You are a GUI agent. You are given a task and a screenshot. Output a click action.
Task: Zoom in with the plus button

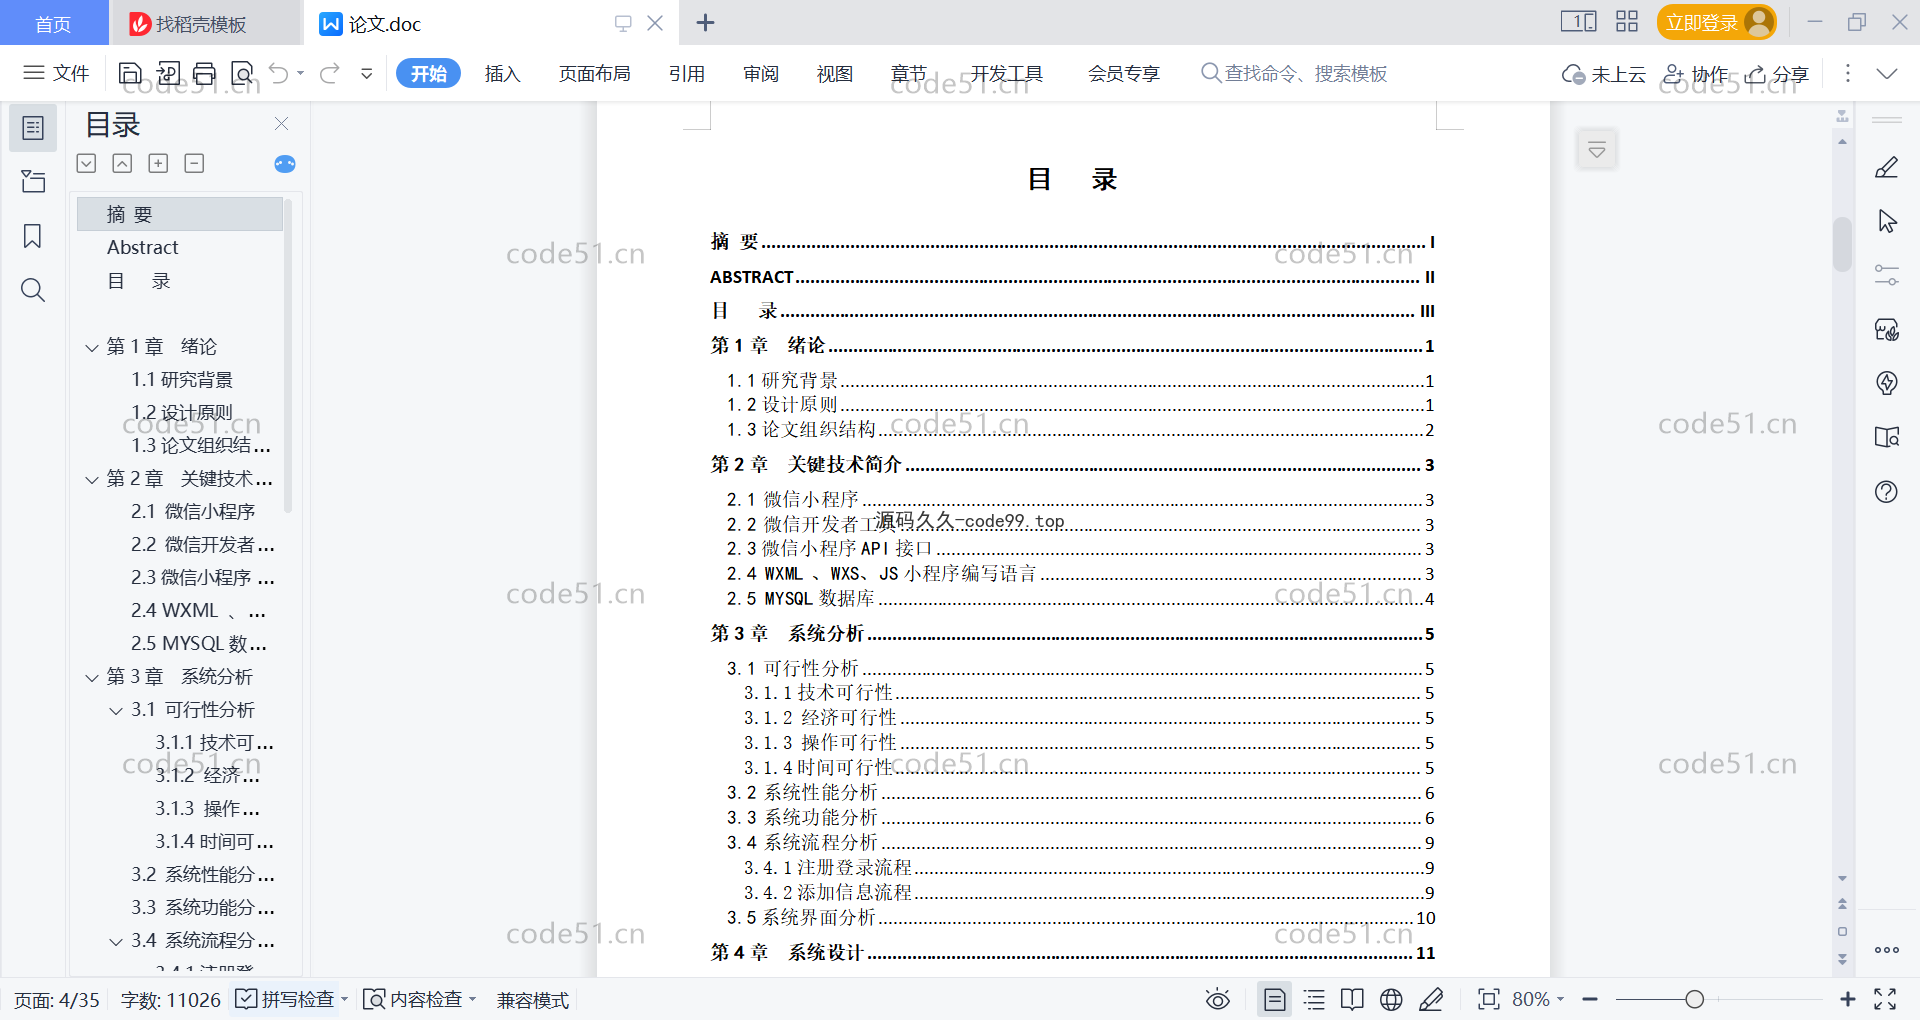click(x=1847, y=999)
